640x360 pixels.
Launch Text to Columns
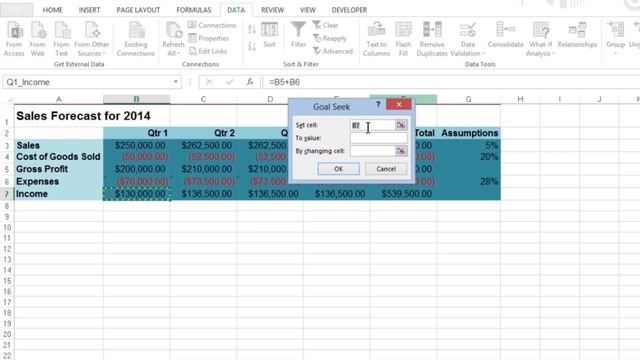click(376, 39)
